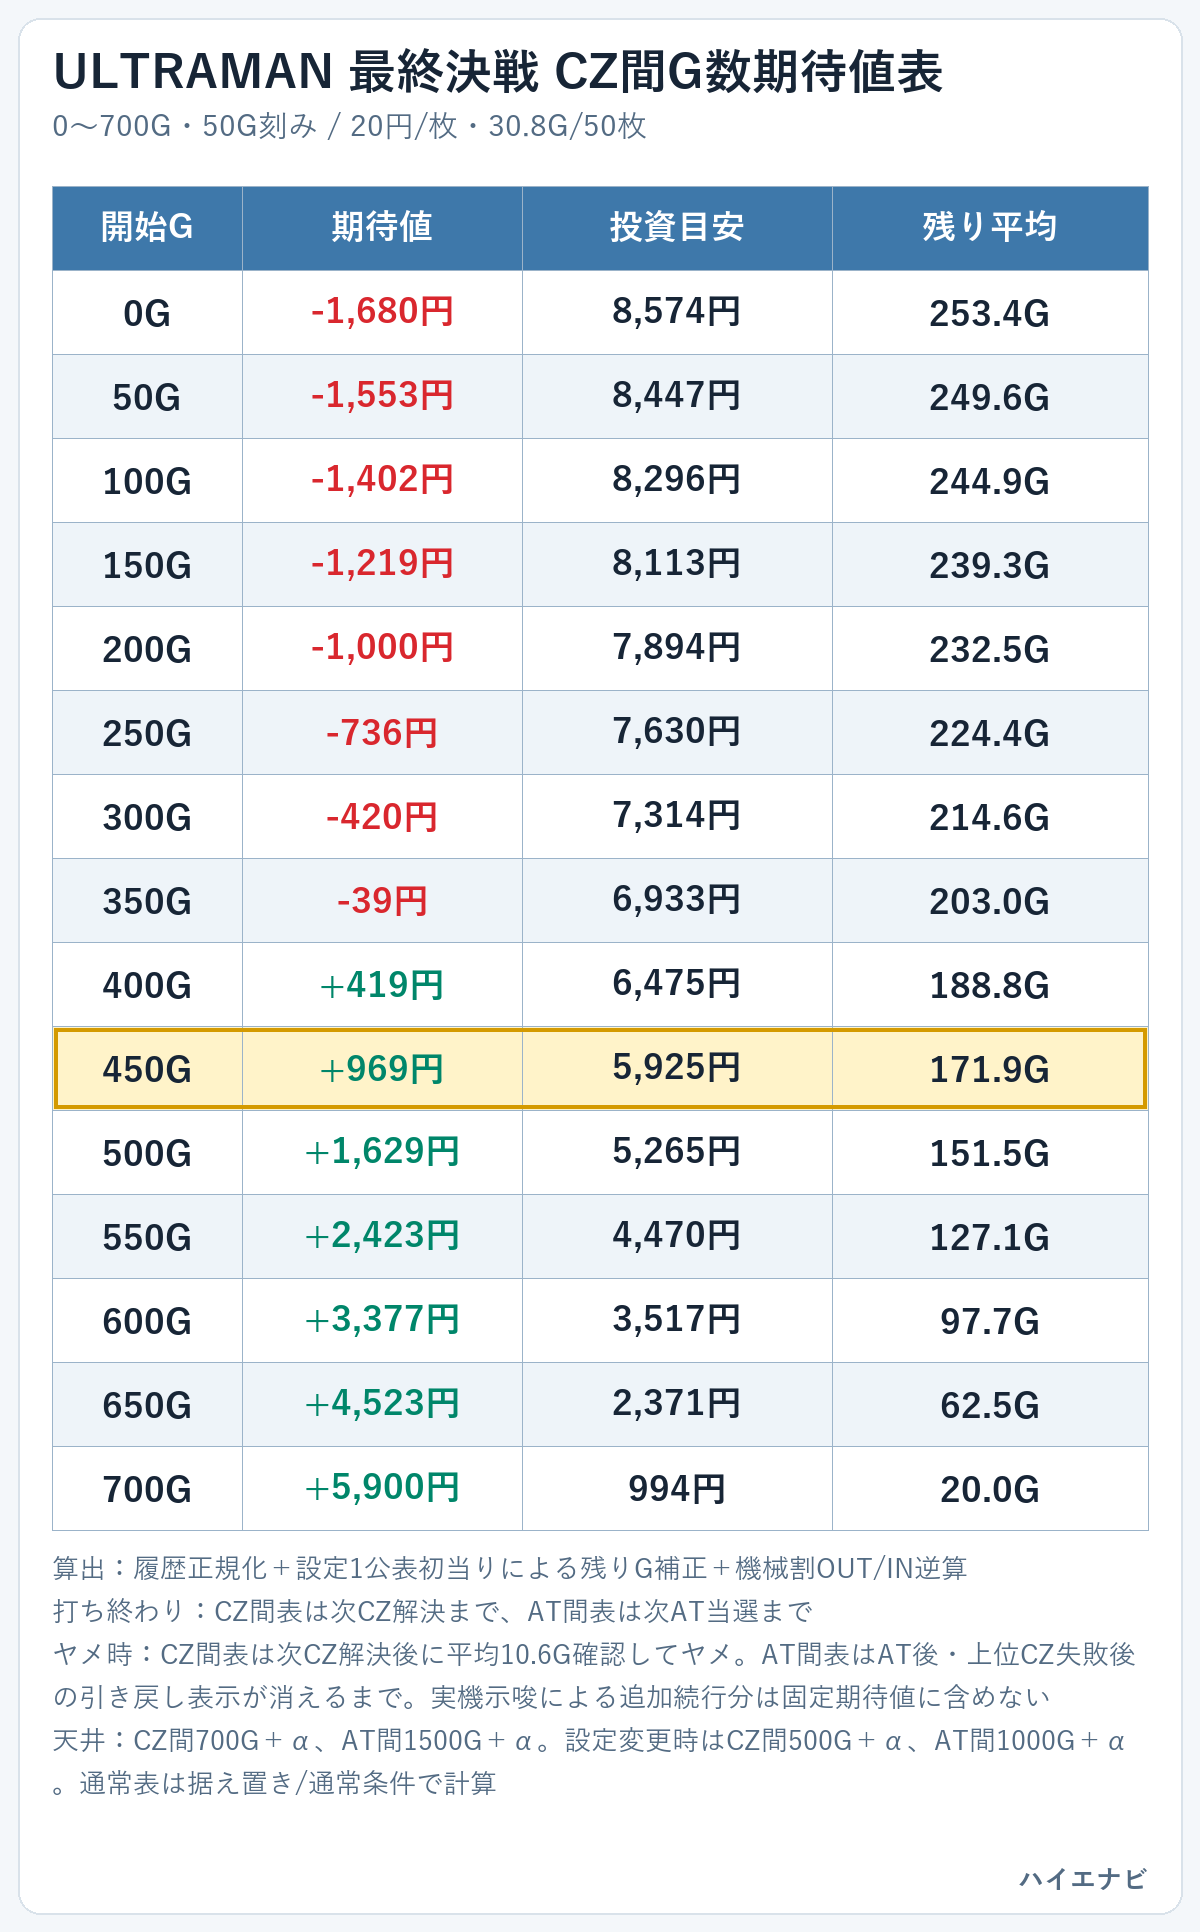Click the 97.7G cell
Image resolution: width=1200 pixels, height=1932 pixels.
click(x=990, y=1322)
